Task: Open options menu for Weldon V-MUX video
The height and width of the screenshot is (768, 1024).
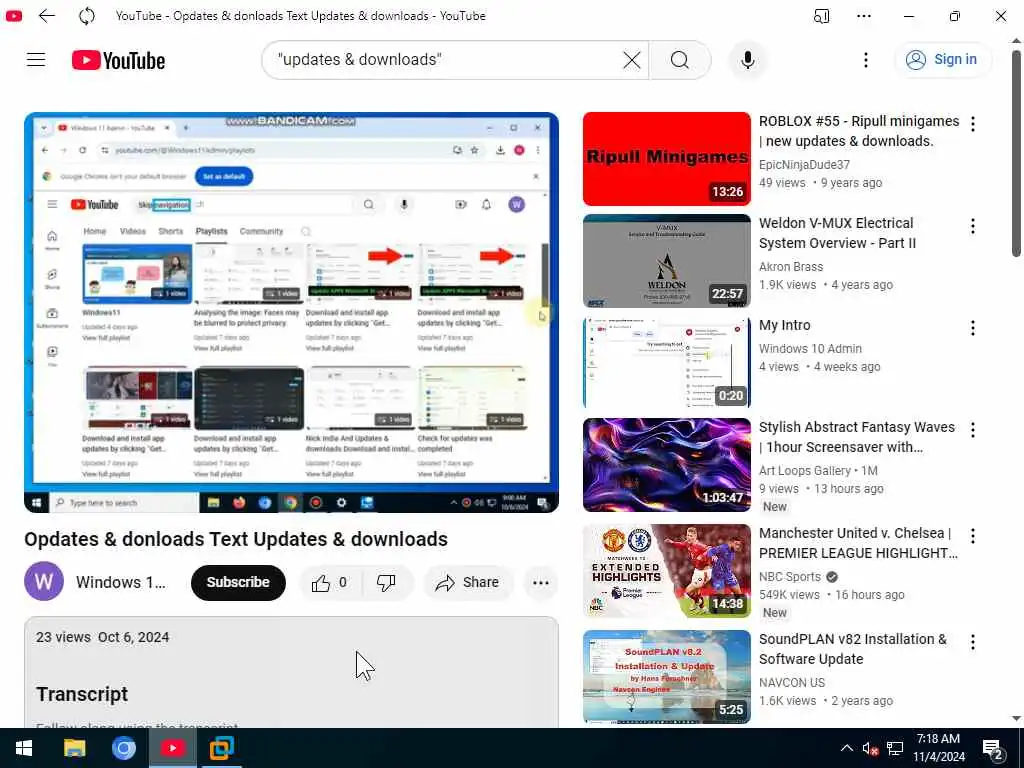Action: (973, 226)
